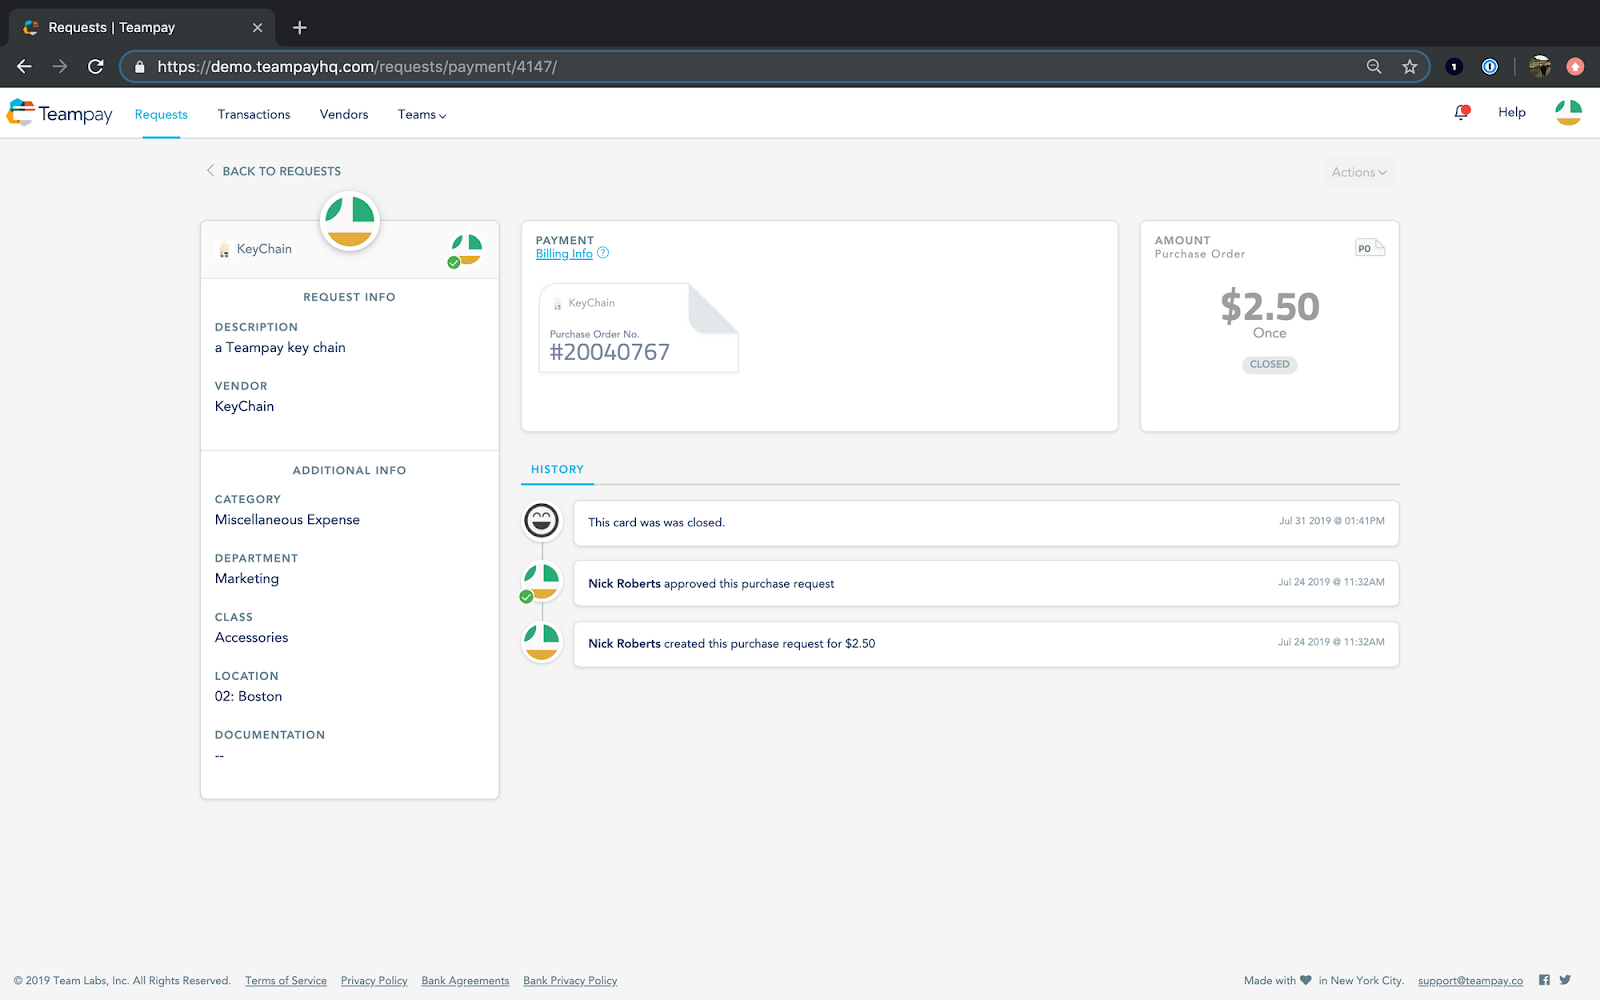1600x1000 pixels.
Task: Click the zoom magnifier icon in address bar
Action: (x=1374, y=67)
